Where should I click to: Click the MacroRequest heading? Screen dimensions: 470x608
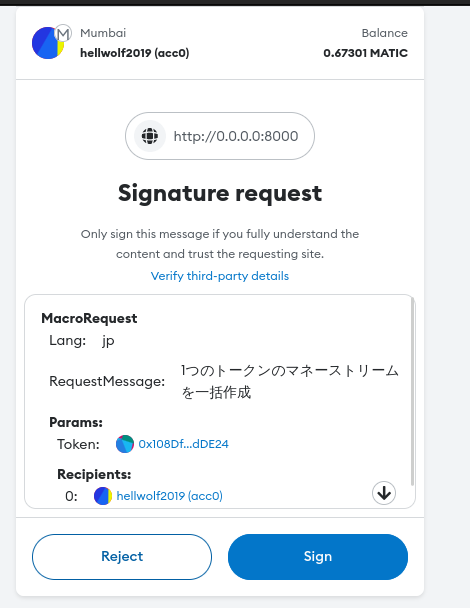(x=89, y=318)
